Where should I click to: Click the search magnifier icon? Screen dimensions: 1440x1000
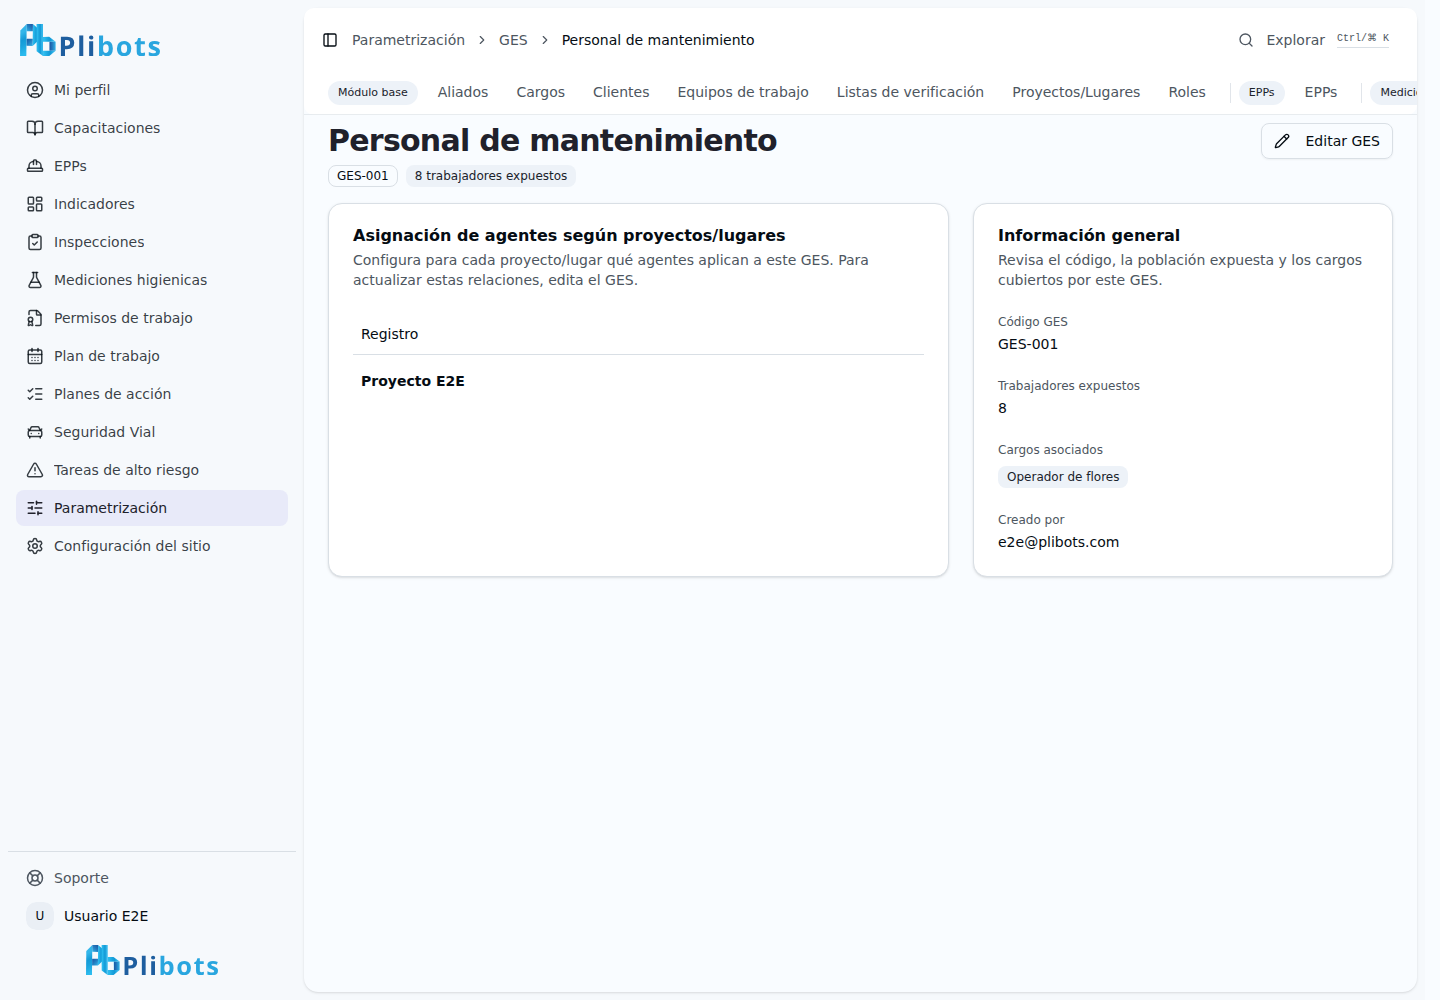tap(1246, 40)
